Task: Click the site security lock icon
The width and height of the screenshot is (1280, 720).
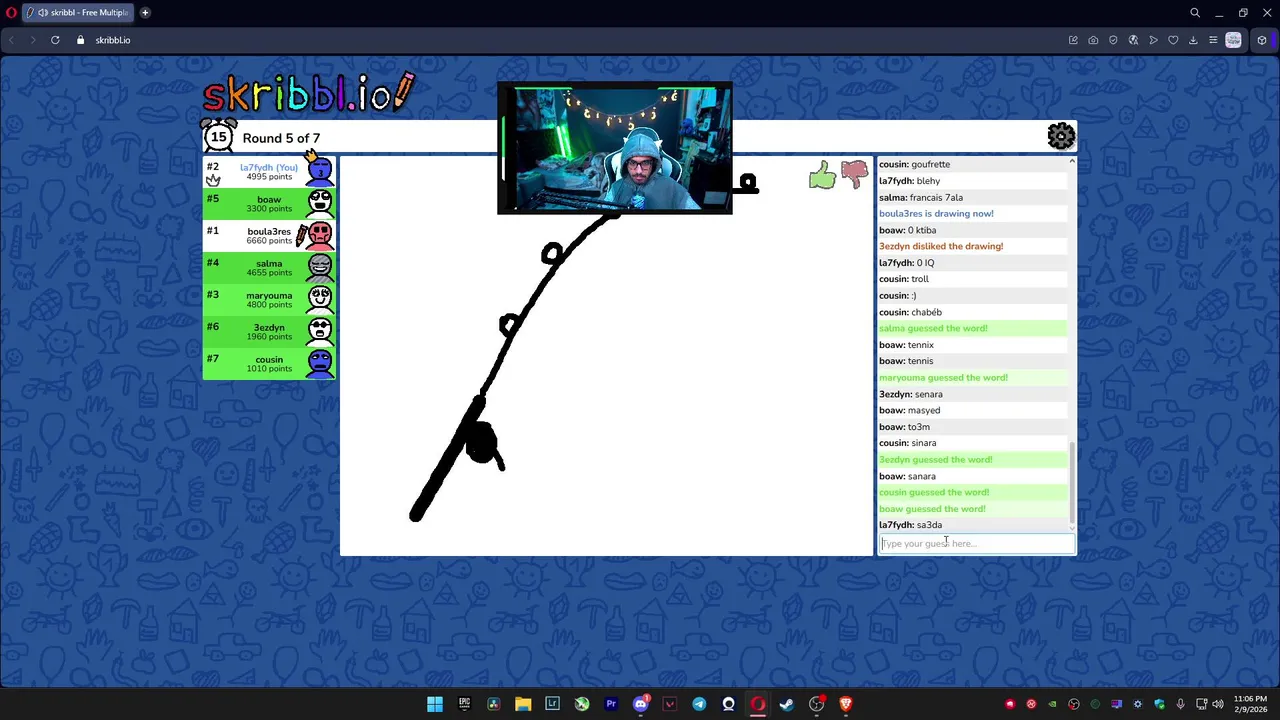Action: coord(81,40)
